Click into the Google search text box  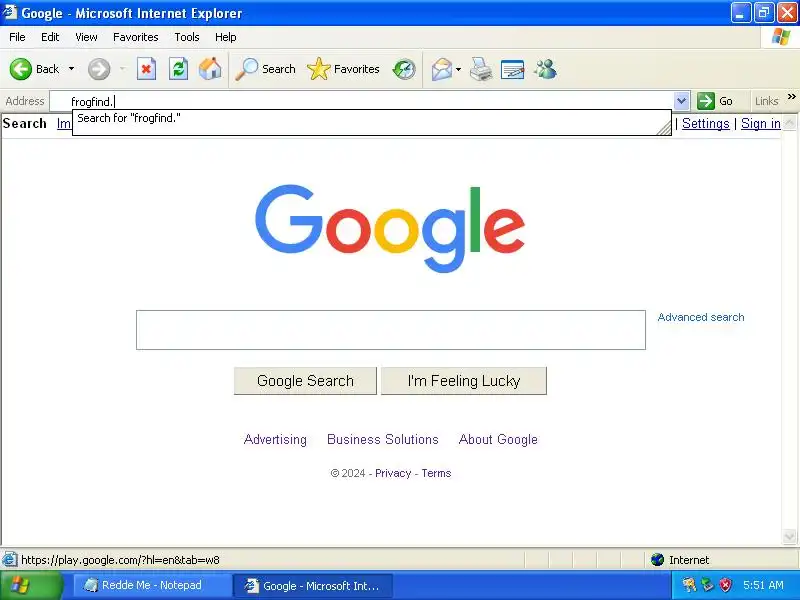click(391, 330)
